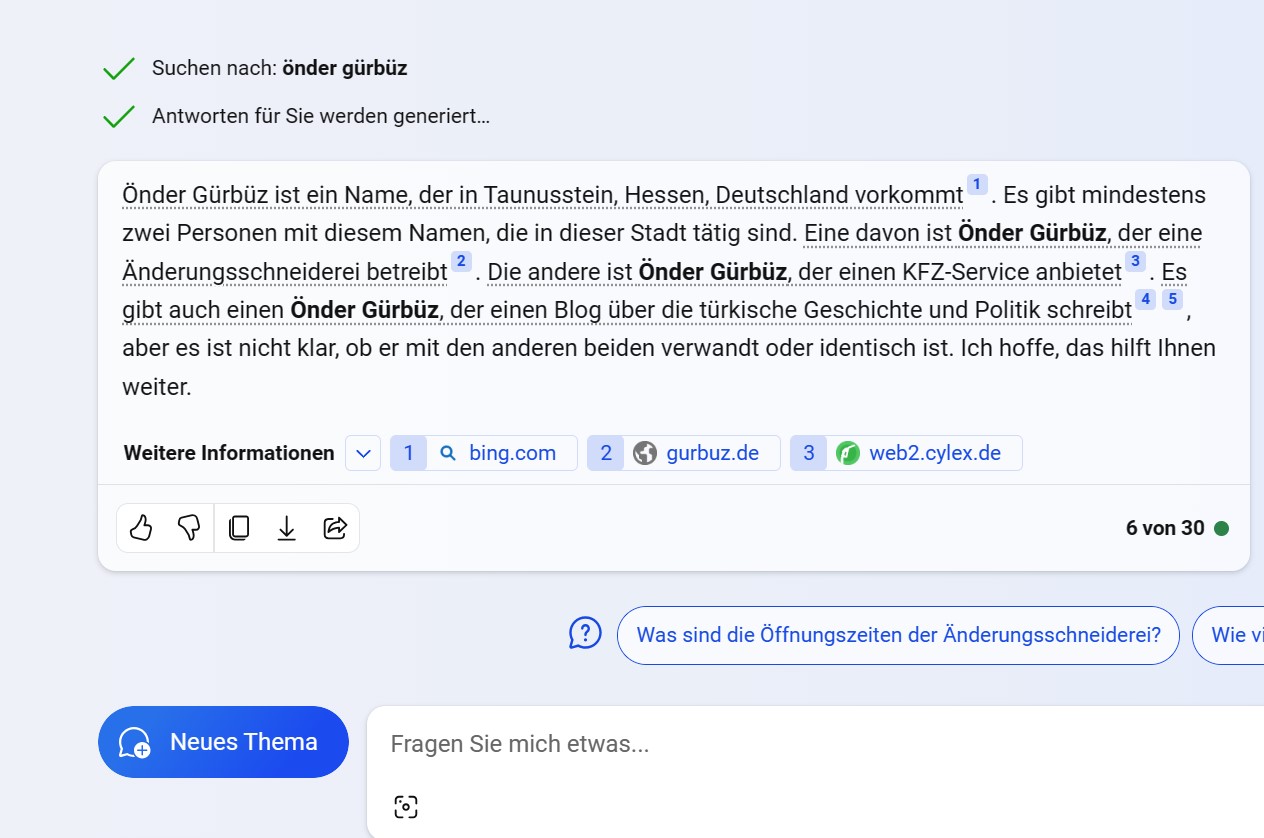Click the thumbs up like icon

pos(141,528)
